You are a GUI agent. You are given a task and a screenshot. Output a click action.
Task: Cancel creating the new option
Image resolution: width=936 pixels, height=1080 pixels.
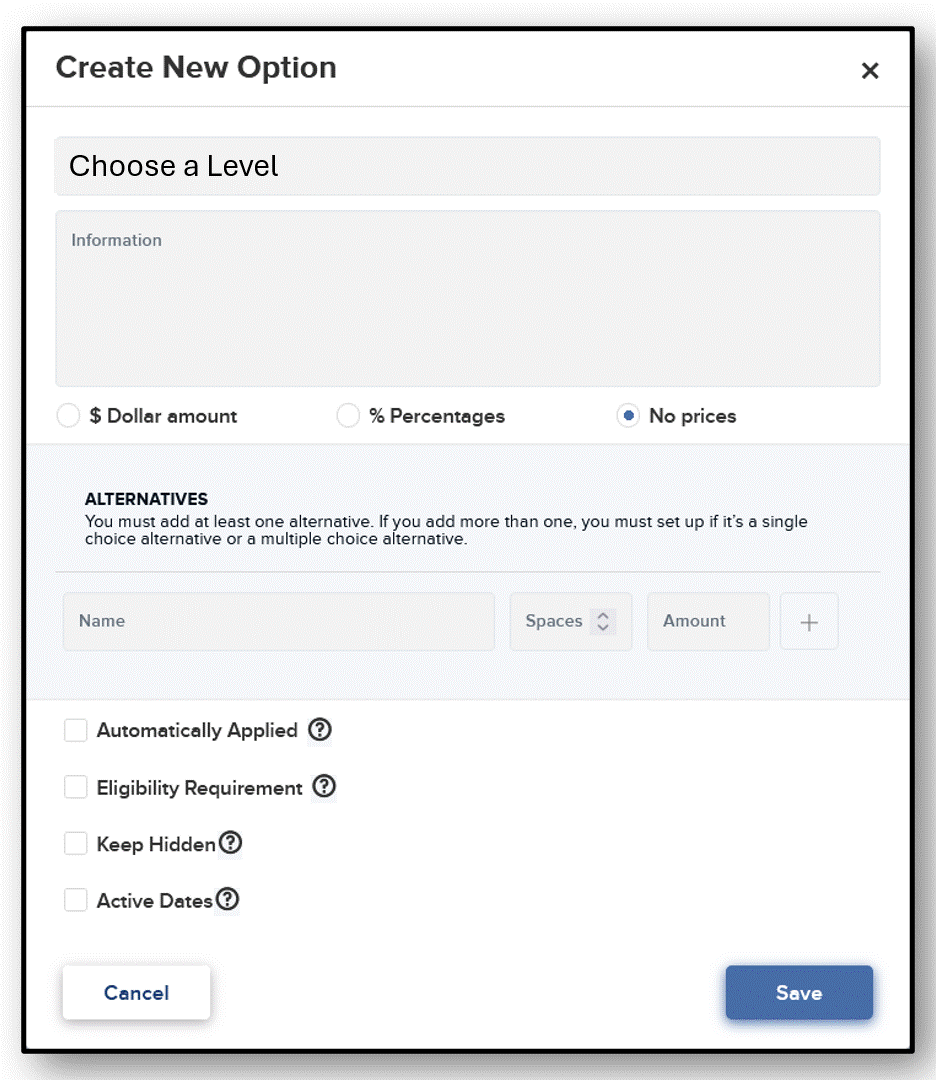click(136, 993)
